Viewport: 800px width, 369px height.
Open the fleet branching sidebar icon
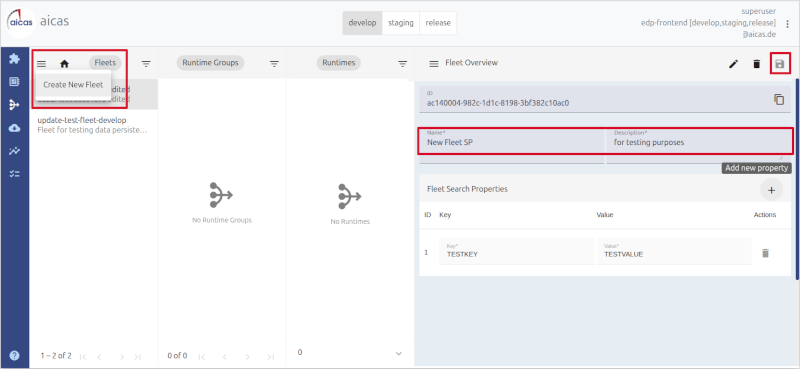pos(15,105)
